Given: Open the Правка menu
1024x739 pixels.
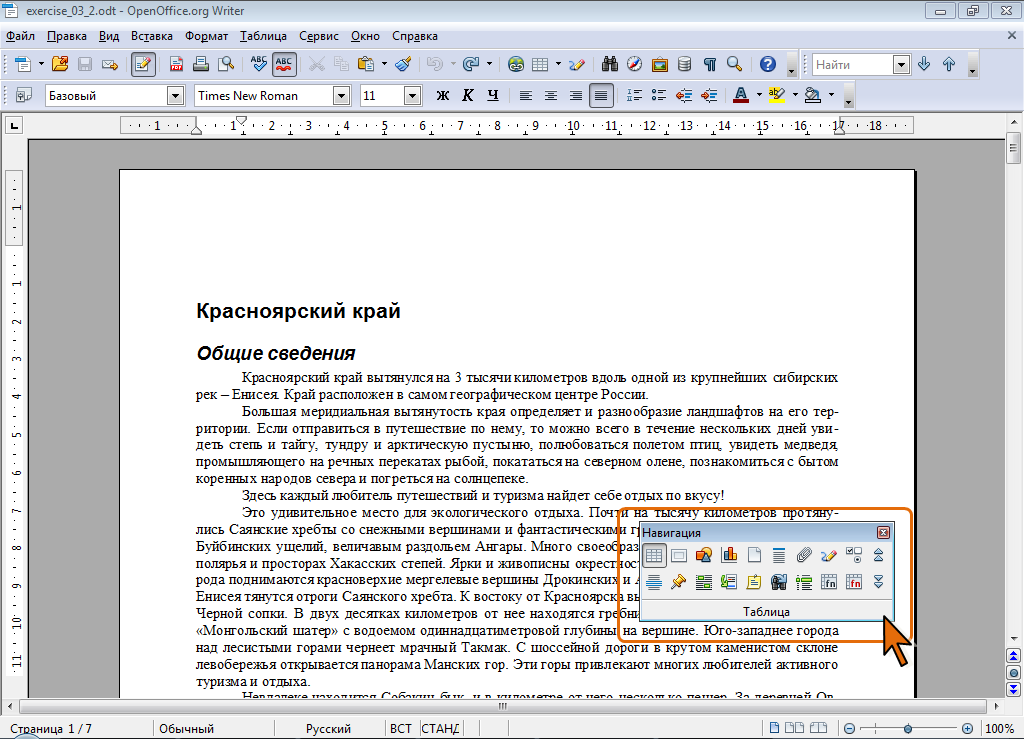Looking at the screenshot, I should click(x=67, y=36).
